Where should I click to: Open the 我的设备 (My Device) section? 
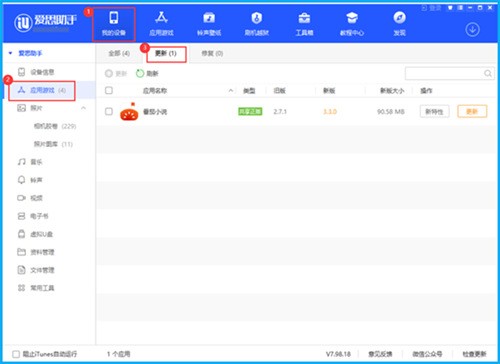tap(114, 23)
